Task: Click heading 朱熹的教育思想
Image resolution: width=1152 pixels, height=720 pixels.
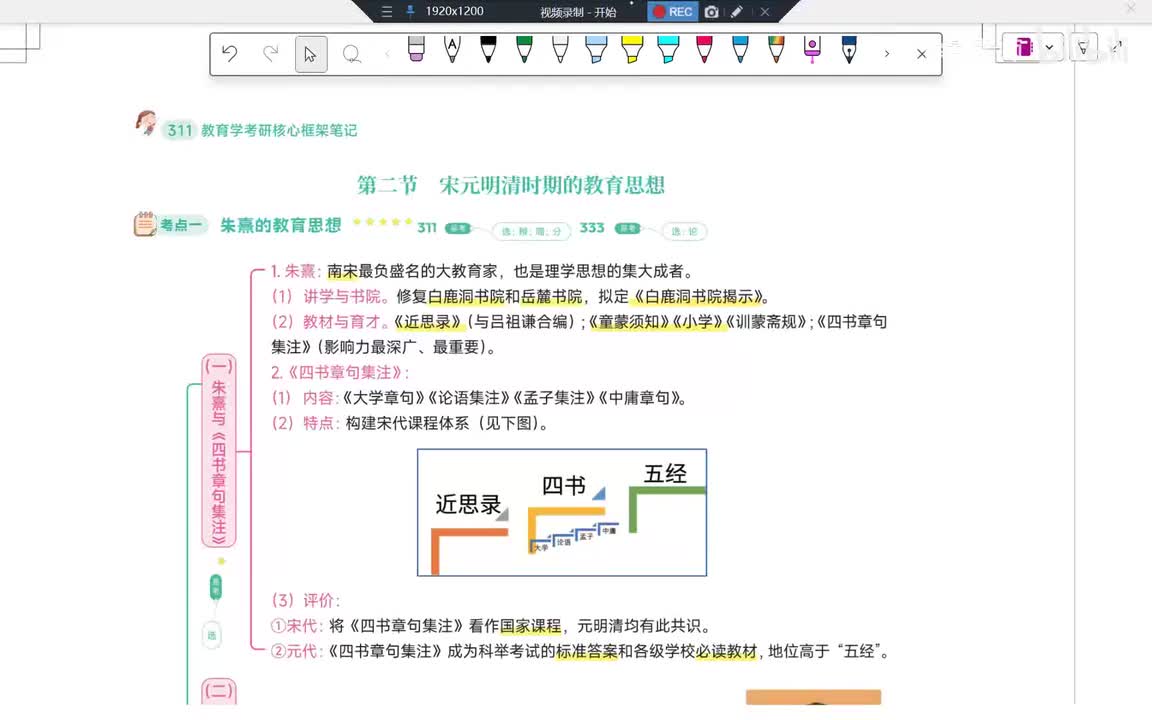Action: (x=281, y=225)
